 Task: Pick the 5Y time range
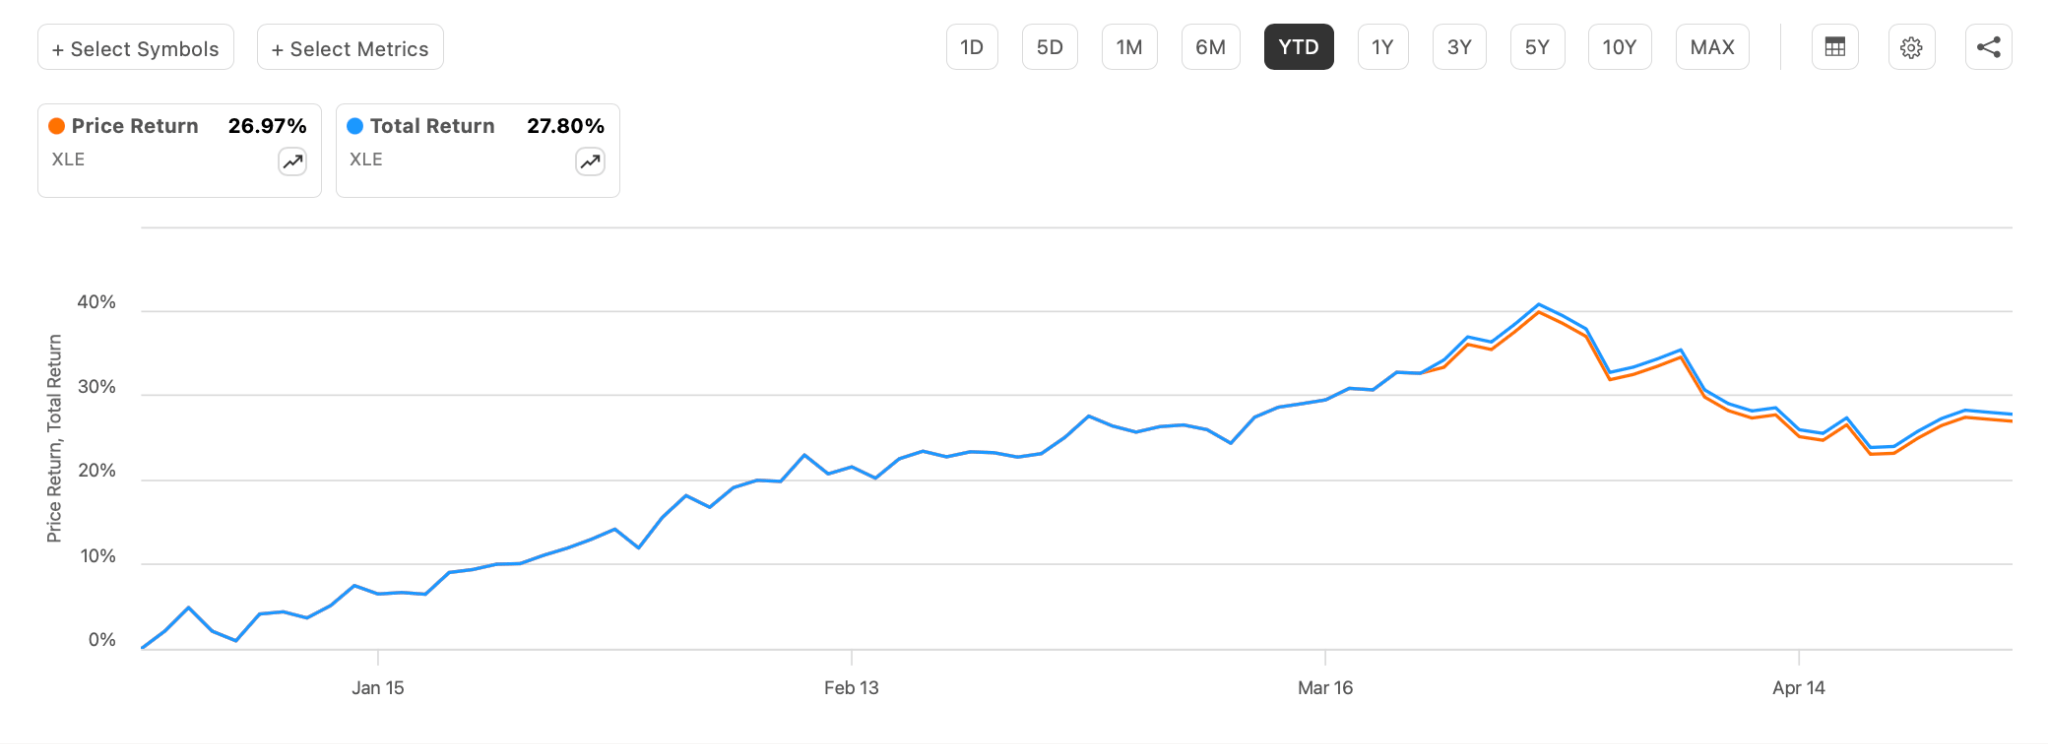tap(1537, 47)
